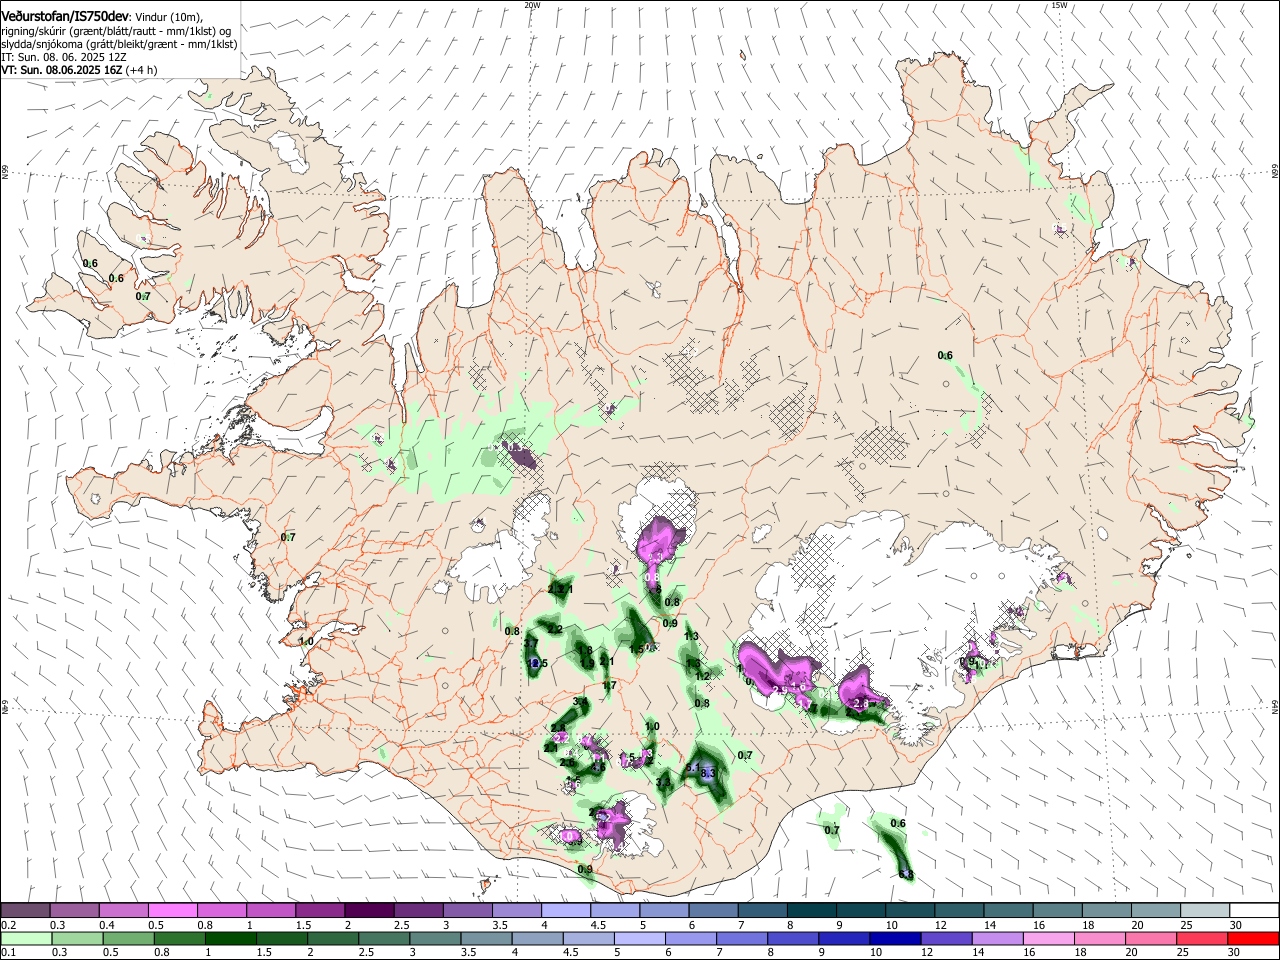The image size is (1280, 960).
Task: Select the 'rigning/skúrir' legend description line
Action: [115, 30]
